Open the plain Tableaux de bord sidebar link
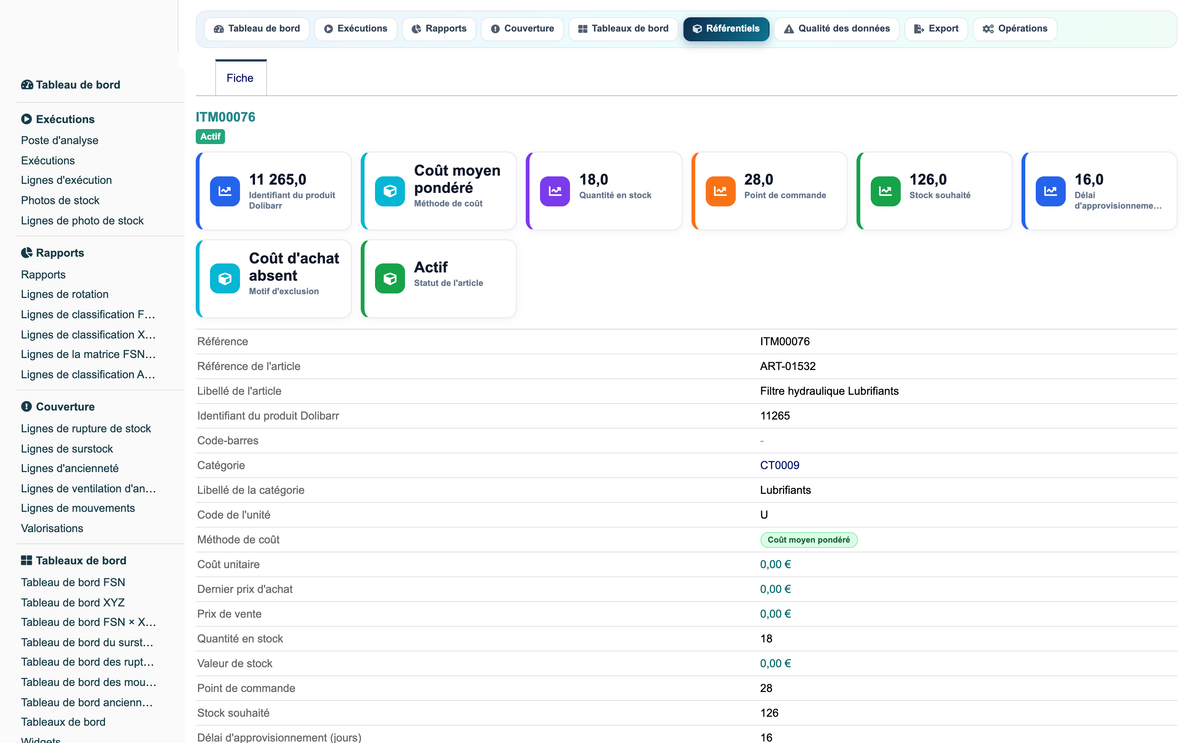The height and width of the screenshot is (743, 1200). click(x=63, y=723)
